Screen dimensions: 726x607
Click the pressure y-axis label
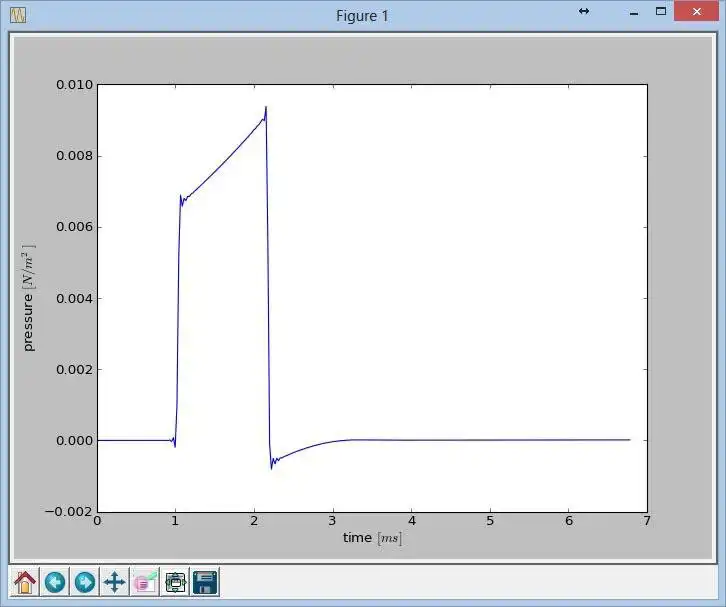(x=29, y=298)
